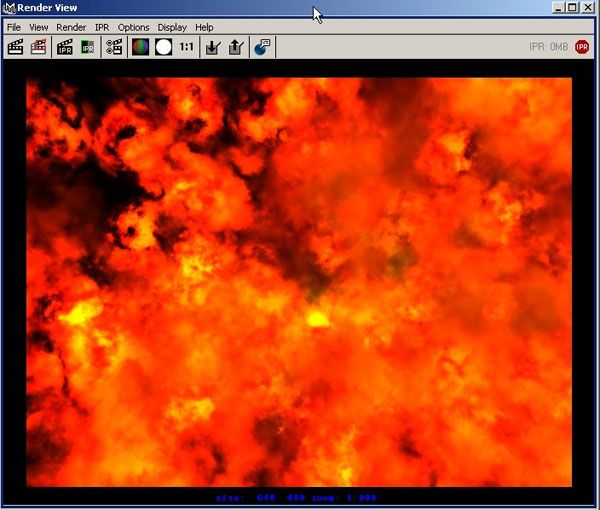This screenshot has height=510, width=600.
Task: Click the Render Region icon
Action: coord(39,46)
